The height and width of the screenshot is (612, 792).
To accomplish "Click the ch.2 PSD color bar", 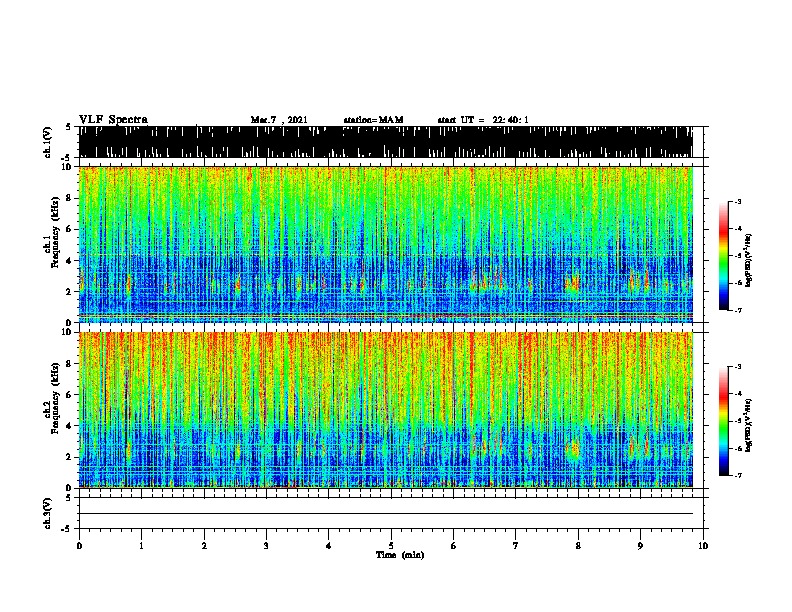I will click(724, 421).
